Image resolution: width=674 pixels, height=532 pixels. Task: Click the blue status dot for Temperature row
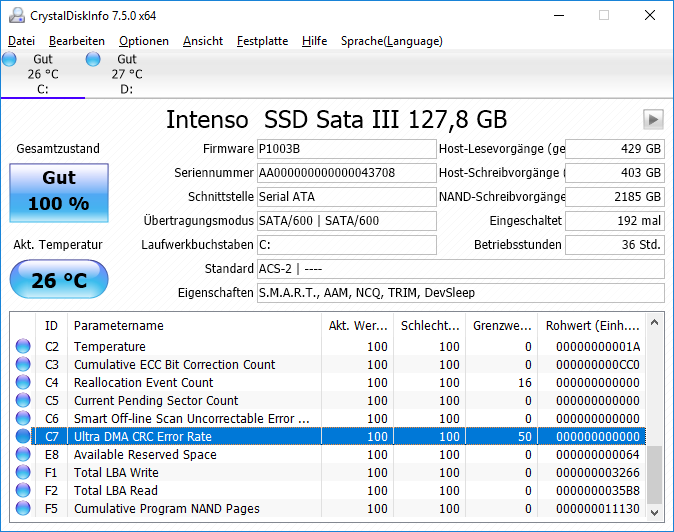tap(23, 346)
